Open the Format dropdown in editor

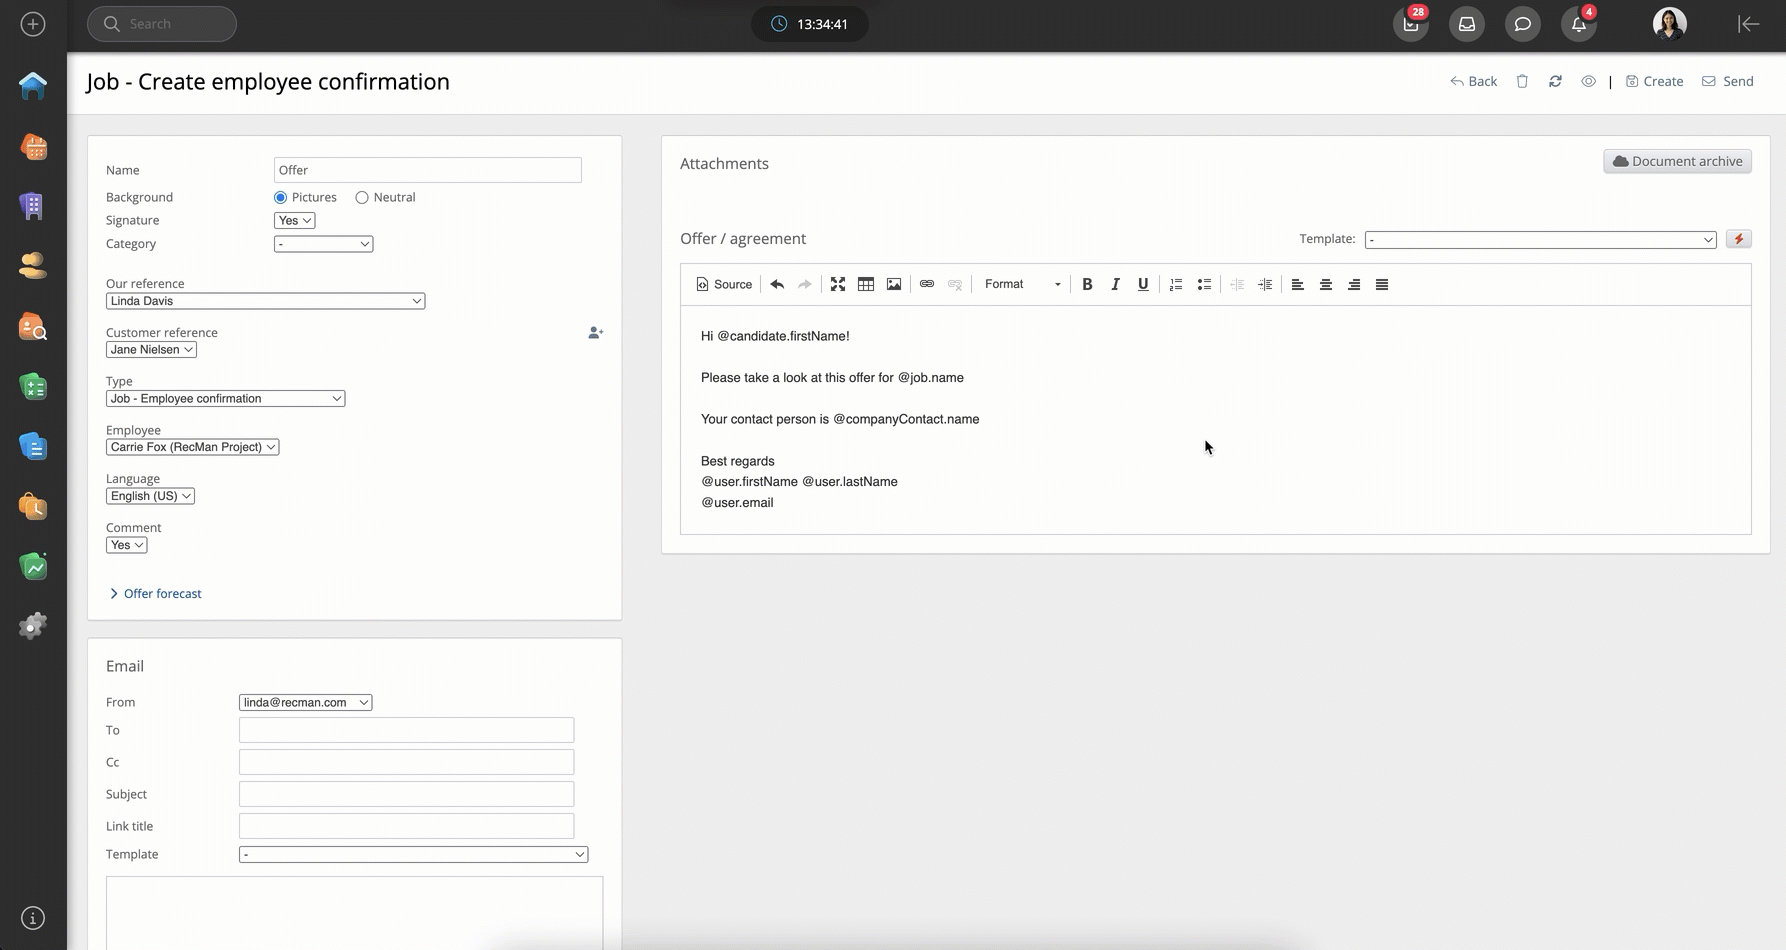point(1021,284)
